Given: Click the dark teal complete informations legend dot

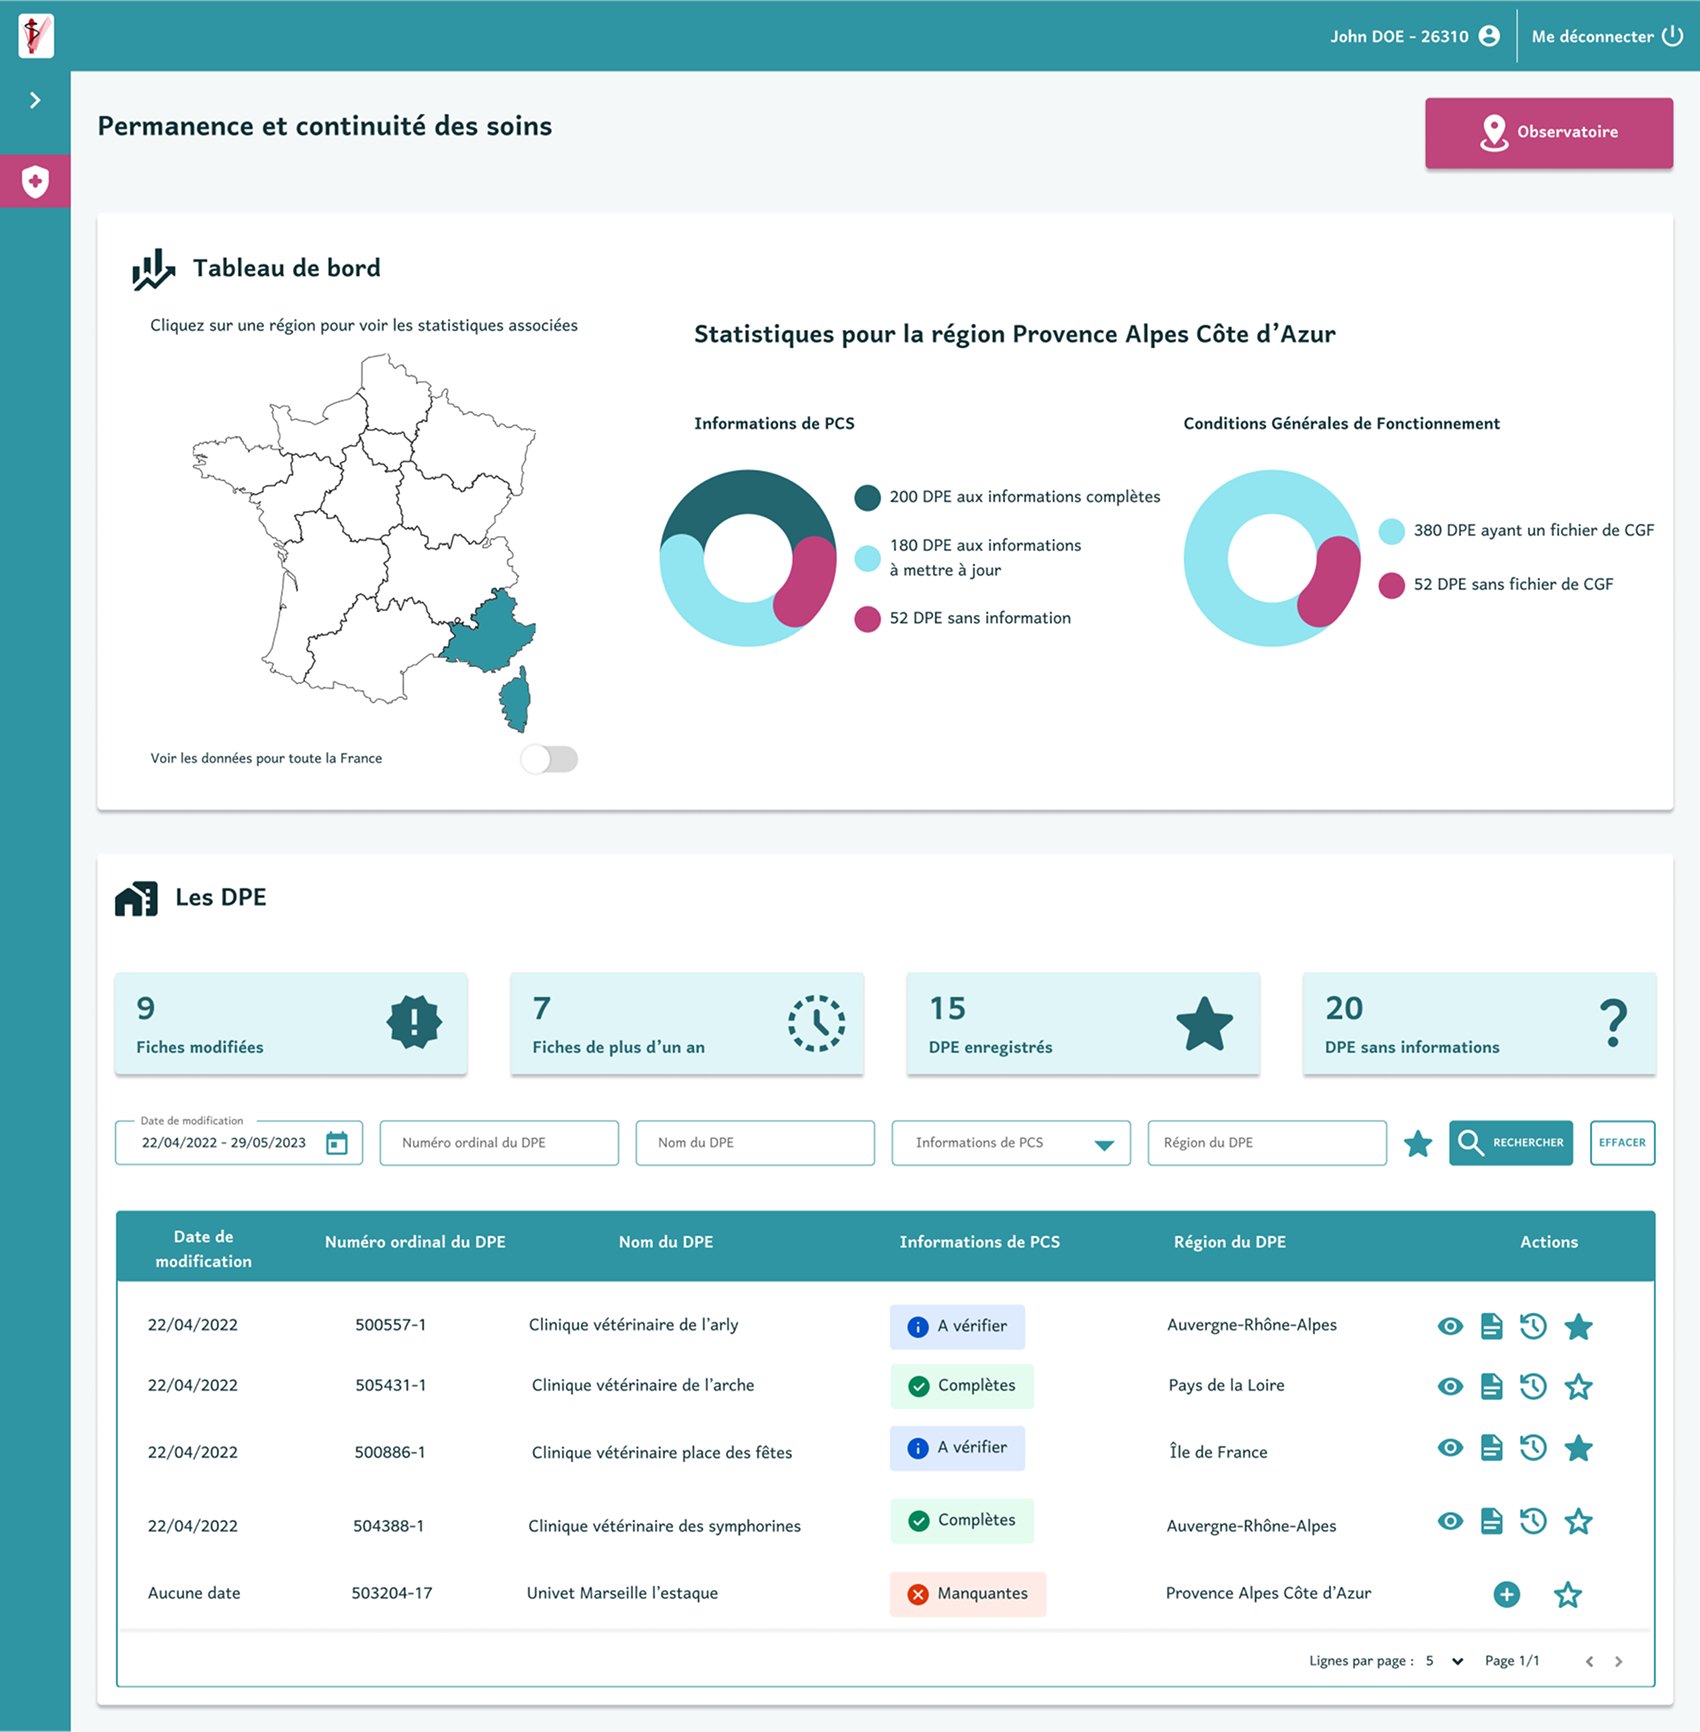Looking at the screenshot, I should click(x=867, y=497).
